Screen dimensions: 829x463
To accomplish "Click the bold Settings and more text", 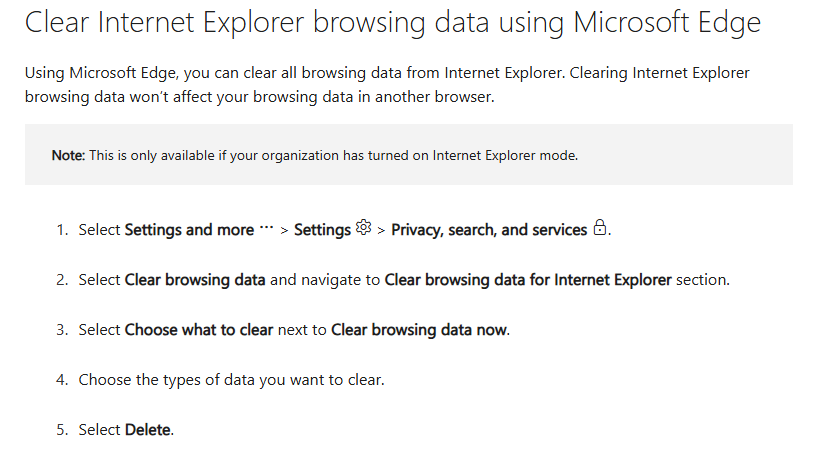I will pos(189,230).
